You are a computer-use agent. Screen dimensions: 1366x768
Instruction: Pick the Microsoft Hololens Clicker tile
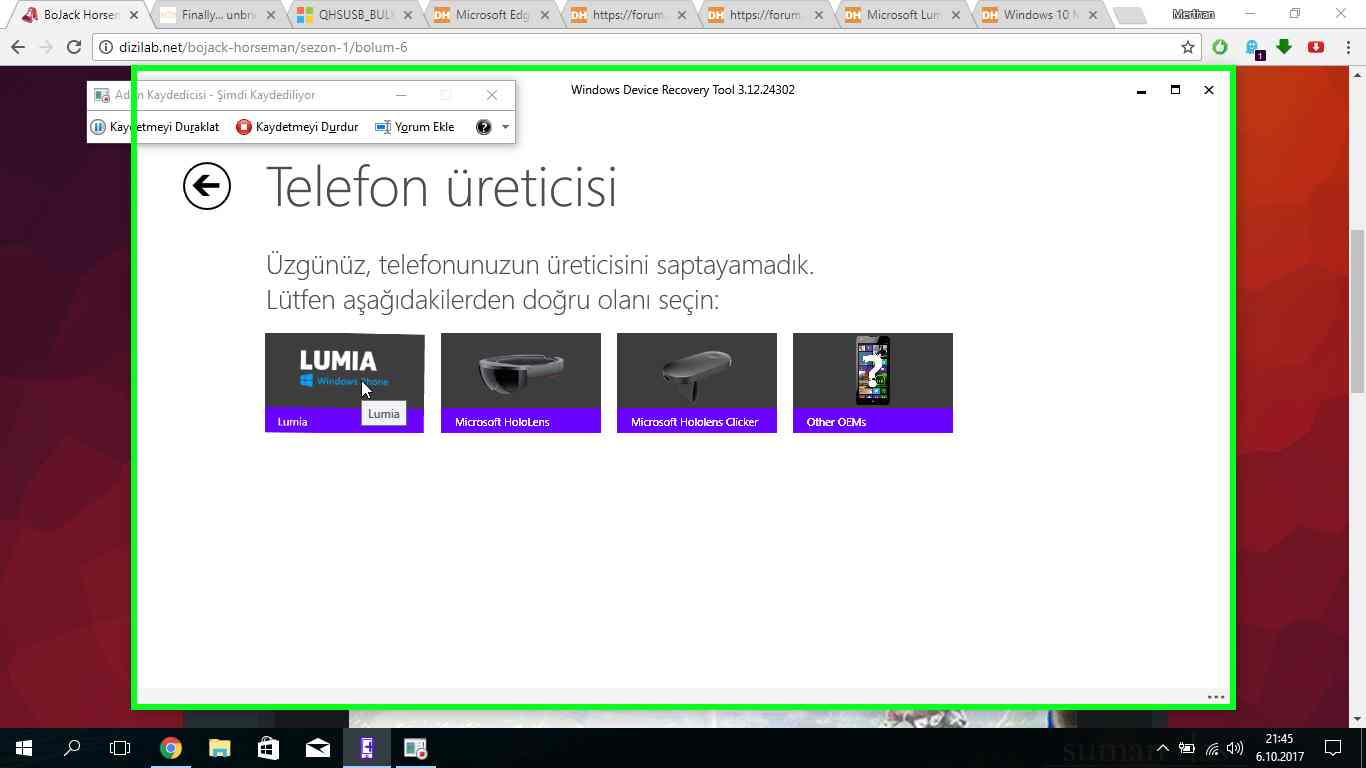pyautogui.click(x=697, y=383)
